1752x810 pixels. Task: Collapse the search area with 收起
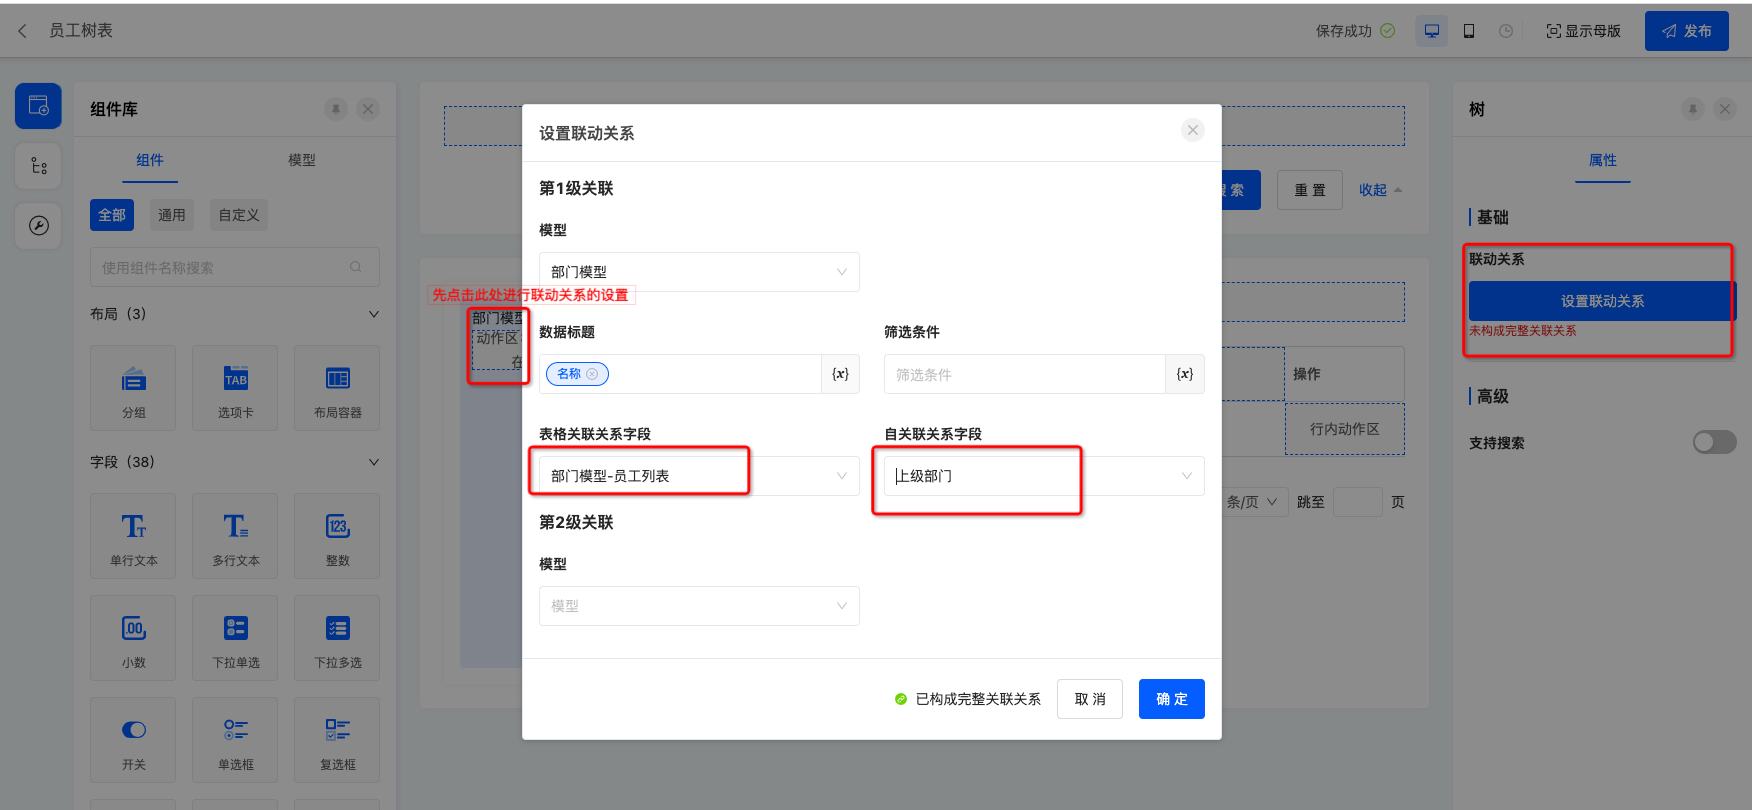[1380, 190]
